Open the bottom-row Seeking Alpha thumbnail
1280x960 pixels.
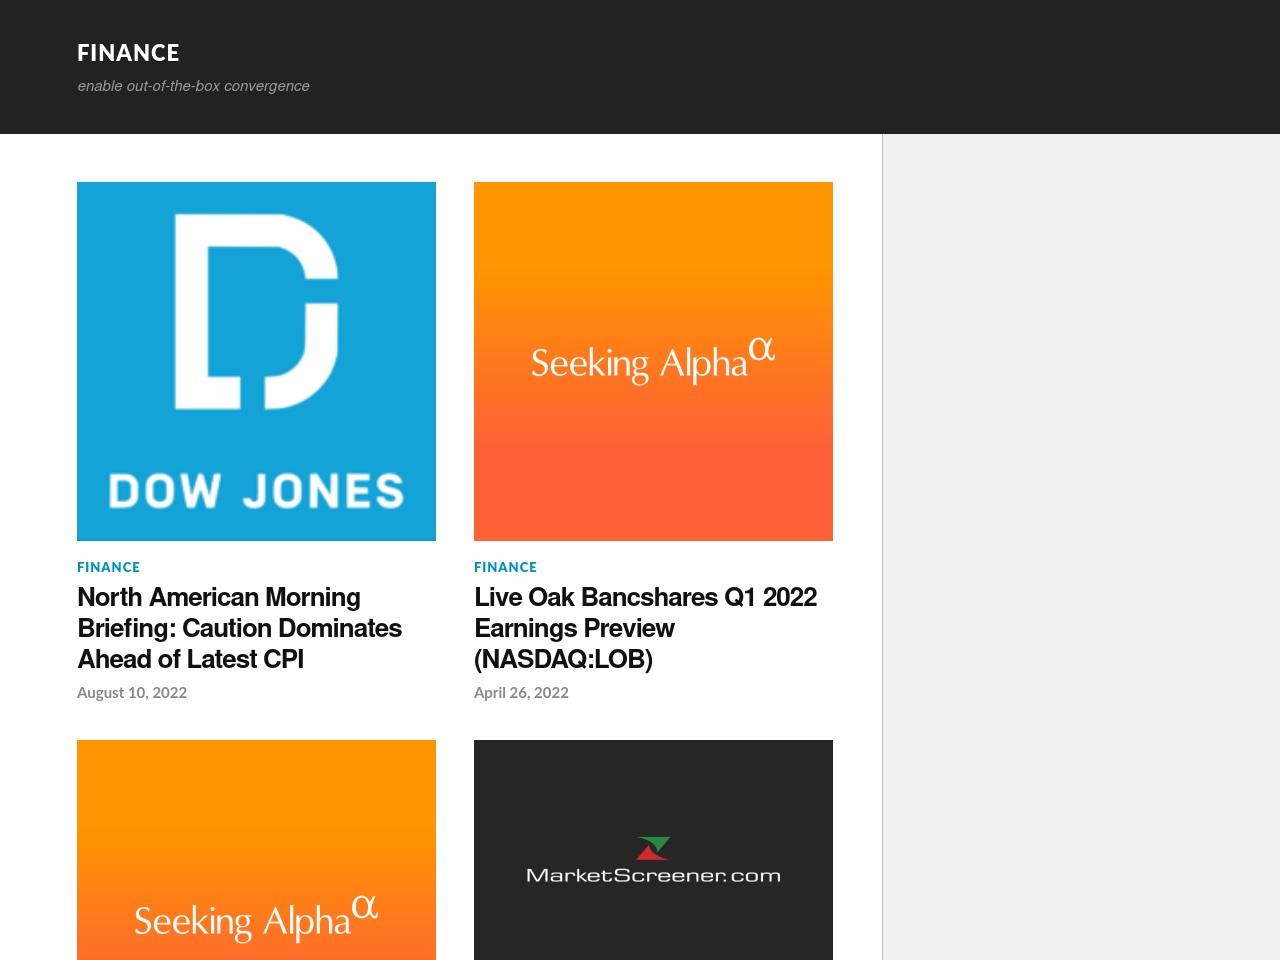256,850
